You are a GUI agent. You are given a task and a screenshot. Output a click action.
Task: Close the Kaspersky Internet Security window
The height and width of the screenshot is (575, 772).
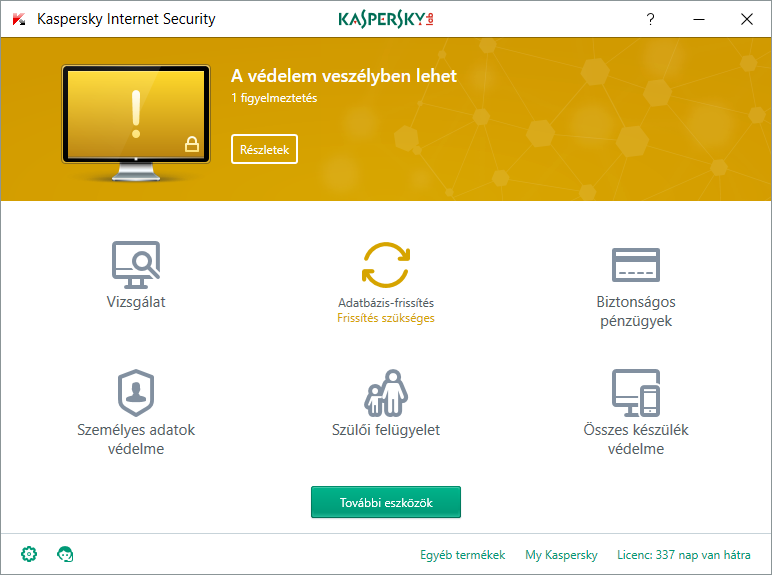(747, 19)
